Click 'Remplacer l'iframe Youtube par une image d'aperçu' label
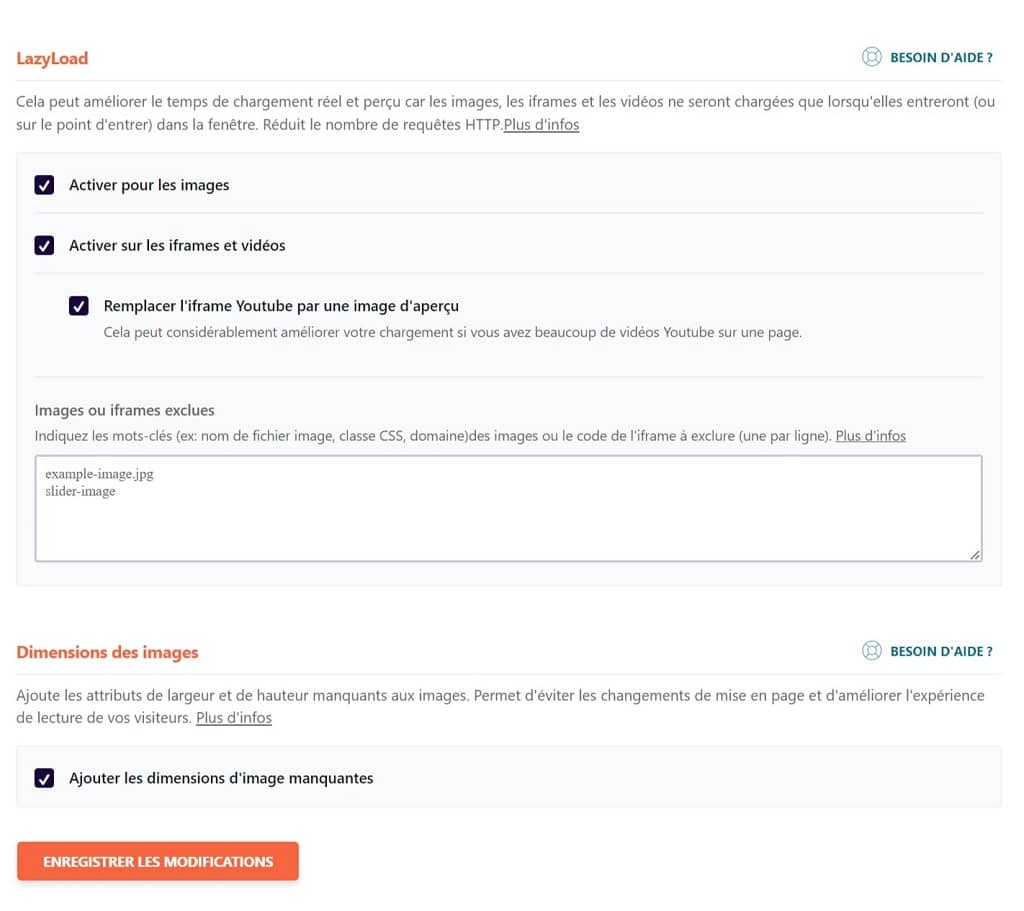This screenshot has width=1024, height=911. click(x=281, y=306)
